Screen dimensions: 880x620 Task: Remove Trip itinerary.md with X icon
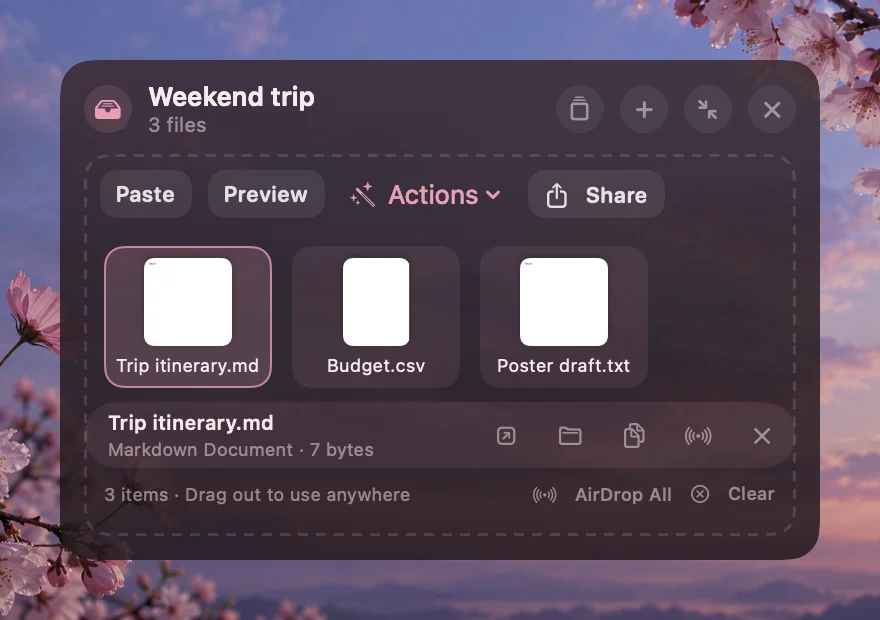click(762, 435)
